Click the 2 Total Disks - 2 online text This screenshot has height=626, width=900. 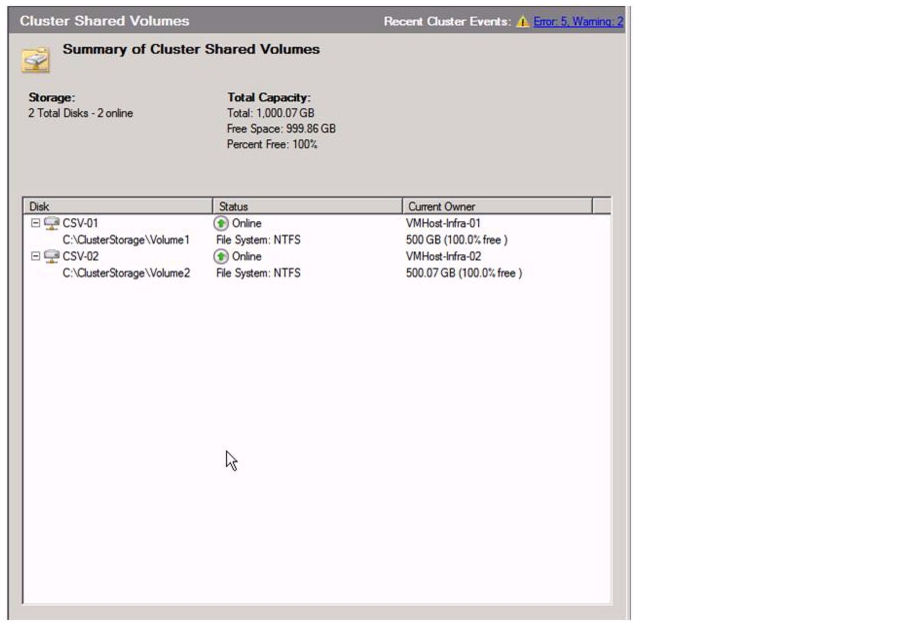[x=80, y=113]
